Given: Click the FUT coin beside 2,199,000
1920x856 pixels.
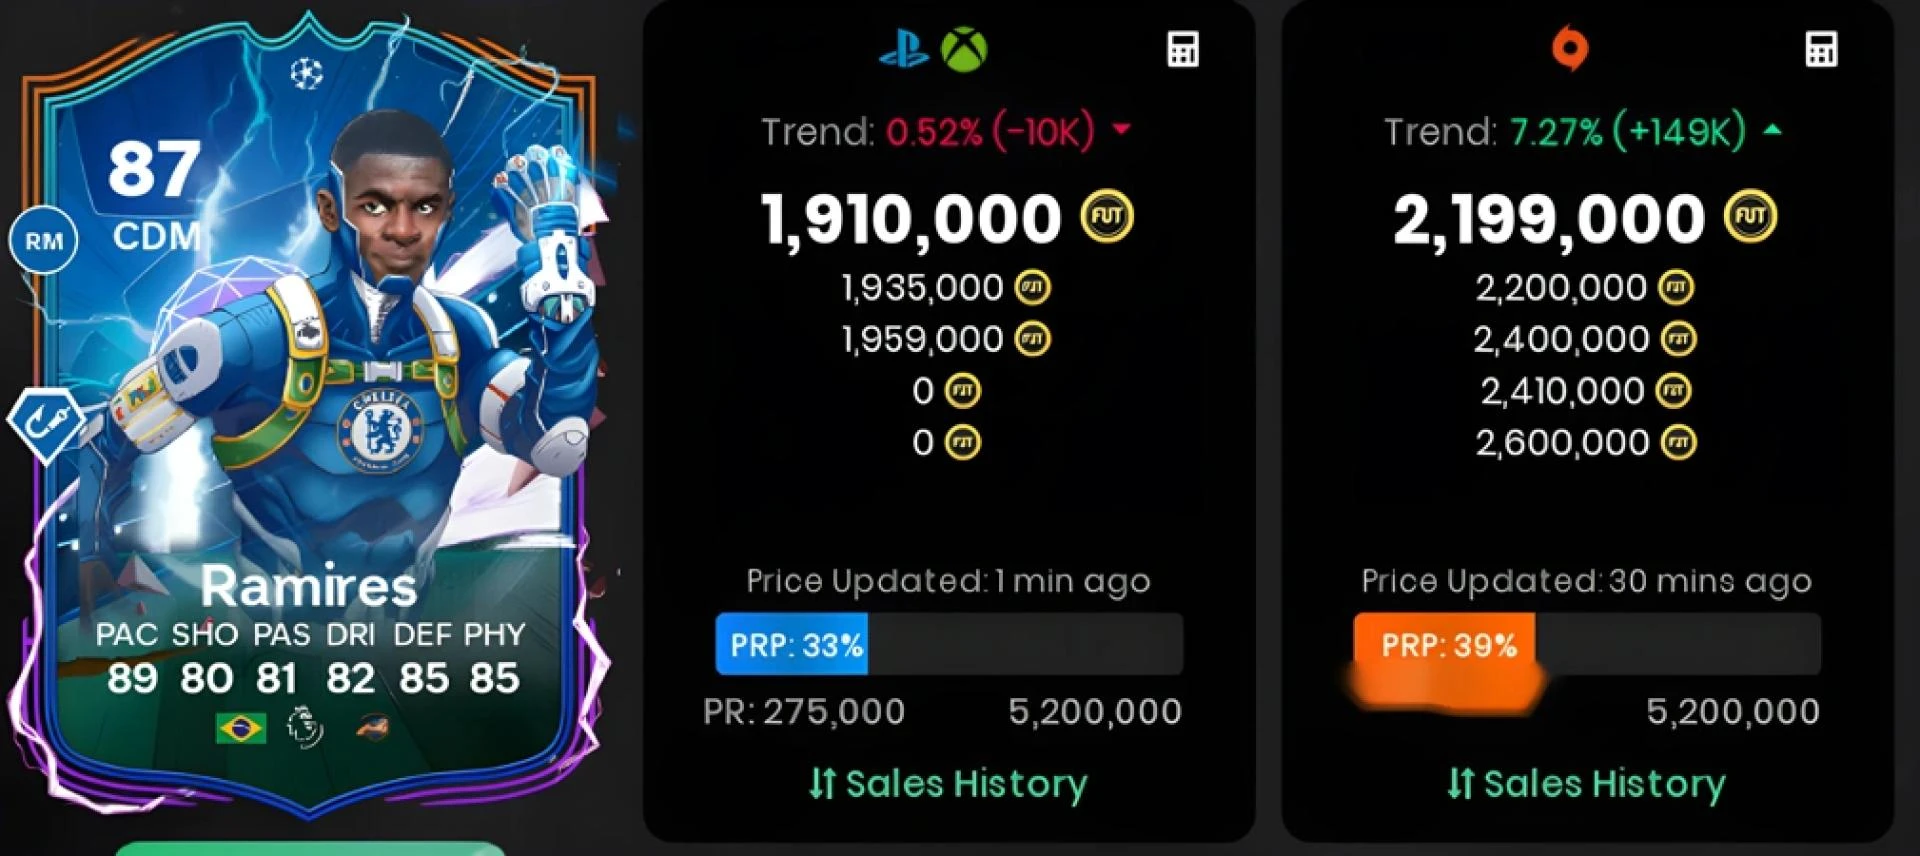Looking at the screenshot, I should 1750,217.
